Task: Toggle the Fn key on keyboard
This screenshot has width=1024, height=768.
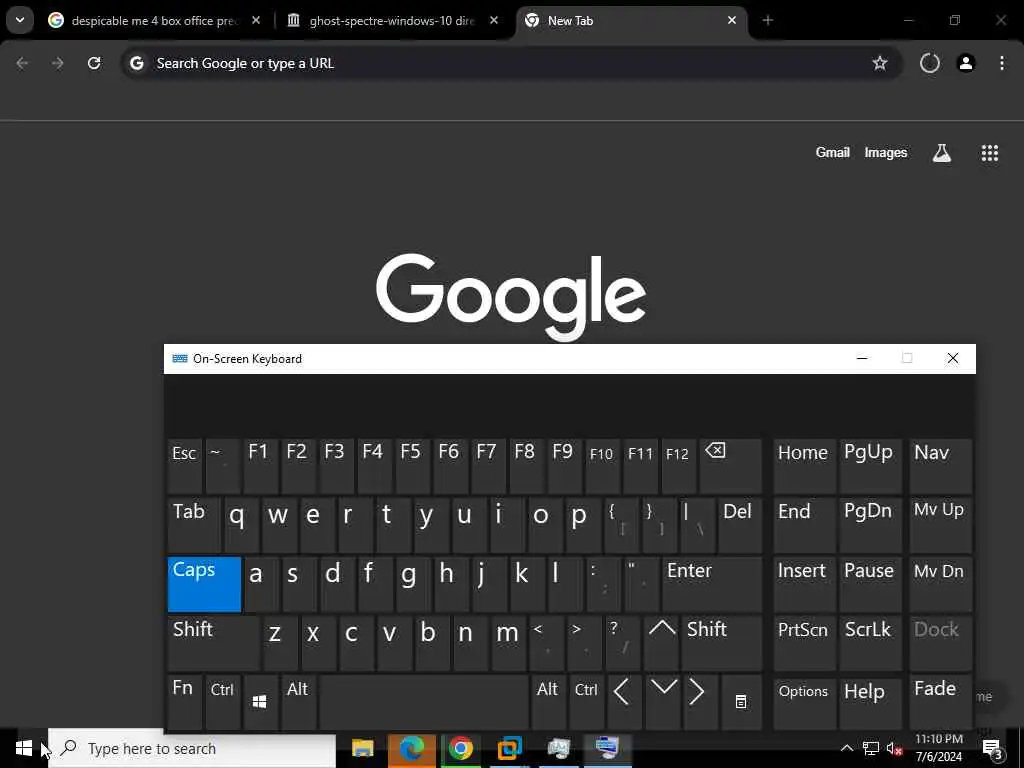Action: pos(184,702)
